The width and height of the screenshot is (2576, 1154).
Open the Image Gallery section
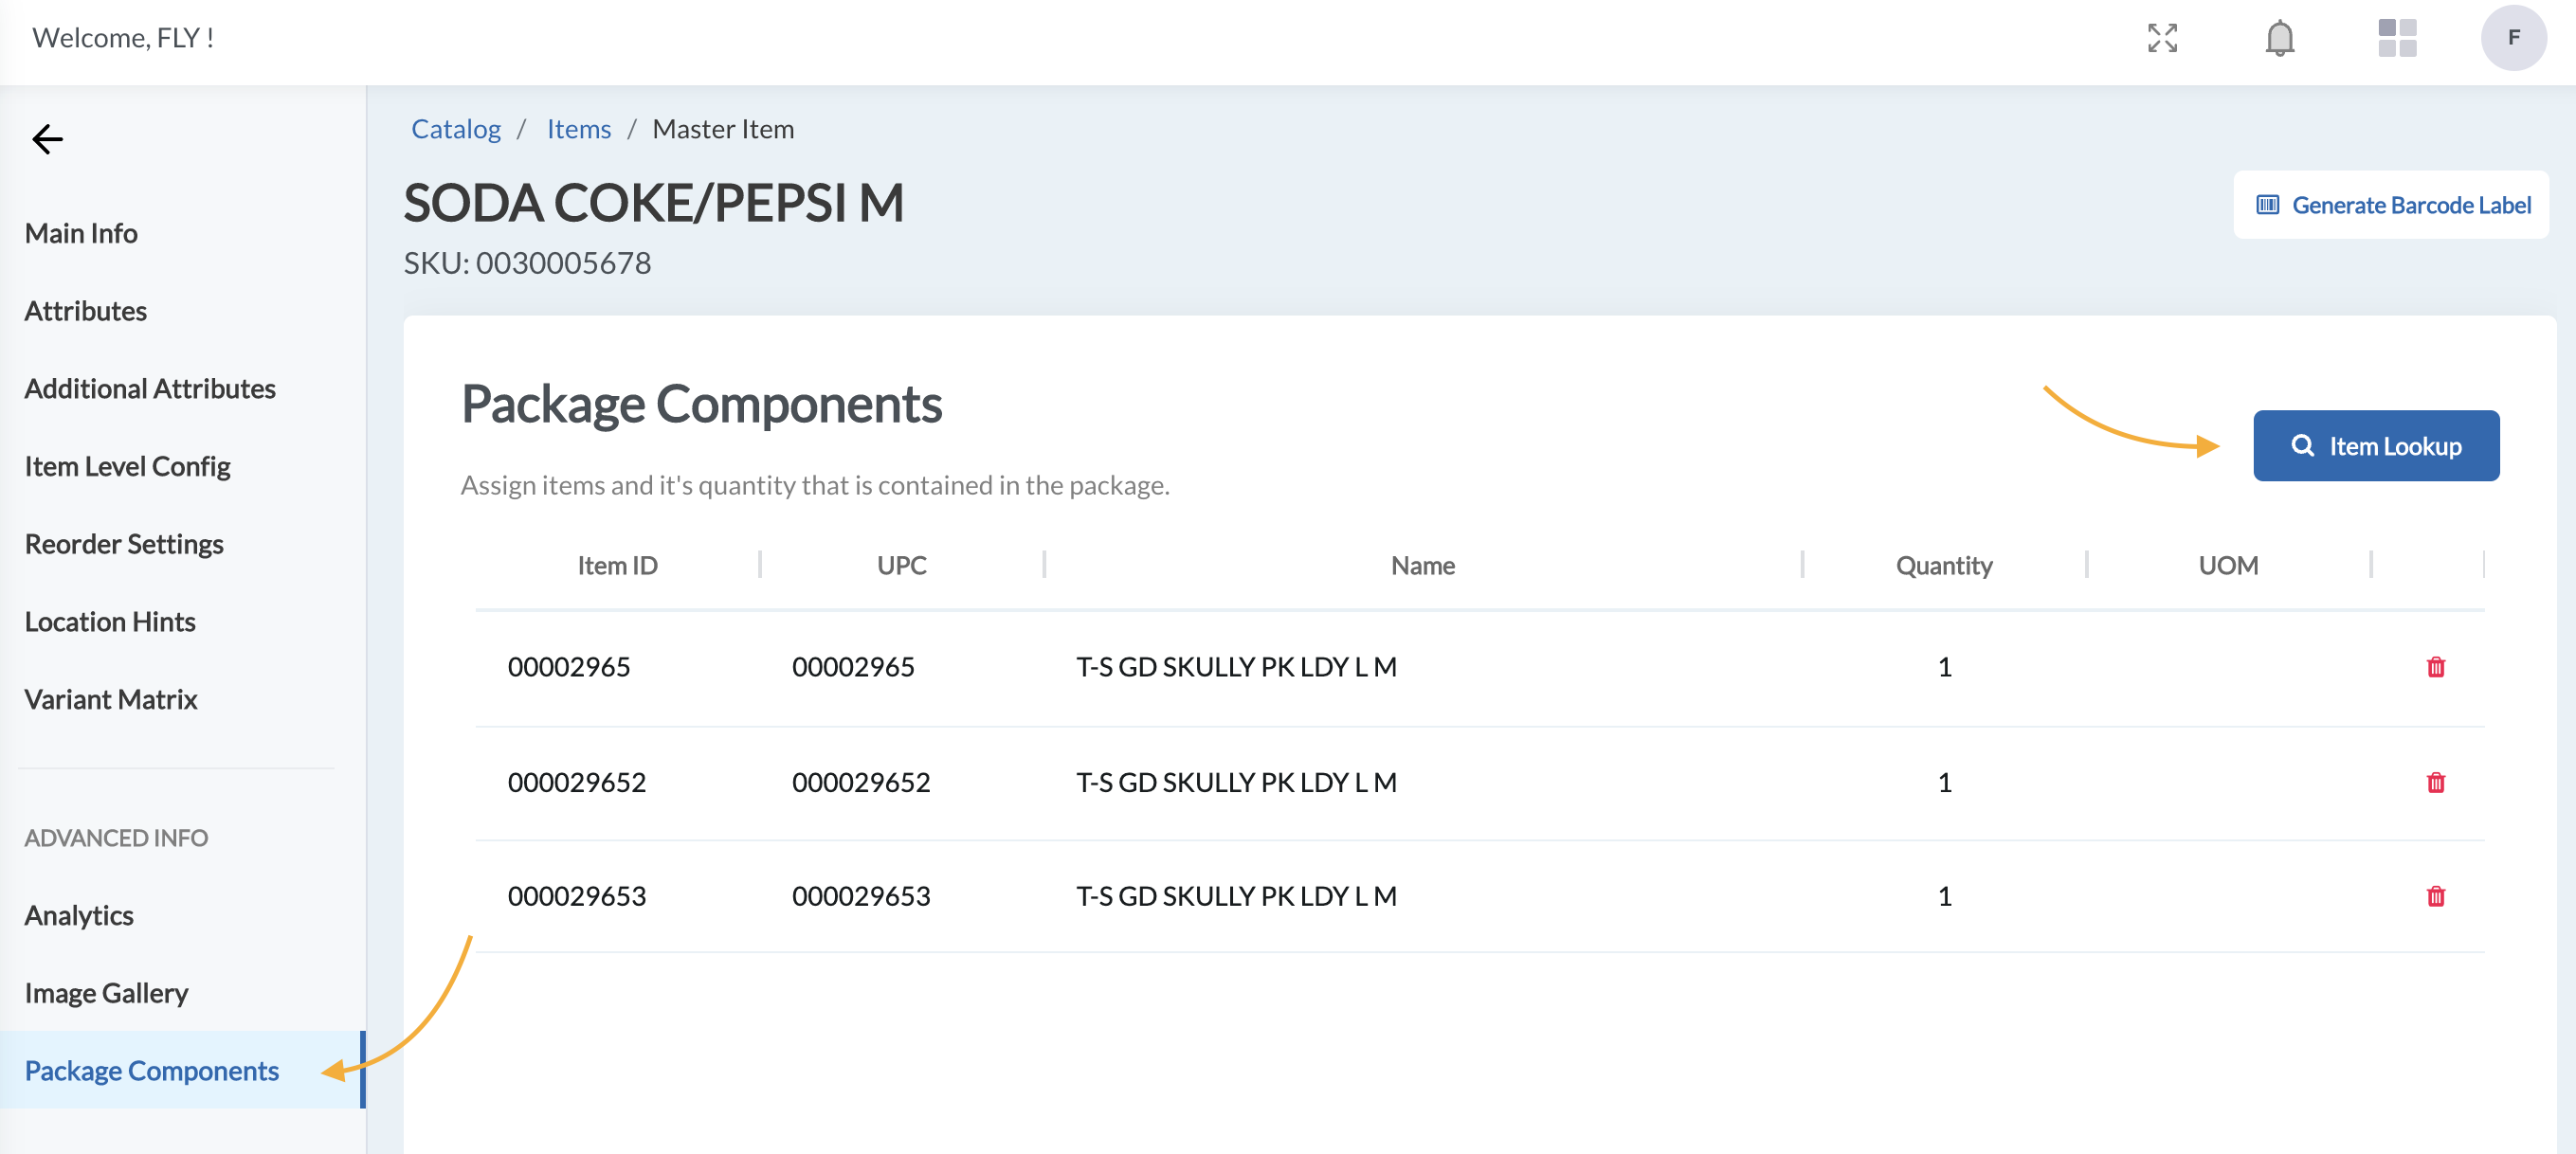(106, 993)
